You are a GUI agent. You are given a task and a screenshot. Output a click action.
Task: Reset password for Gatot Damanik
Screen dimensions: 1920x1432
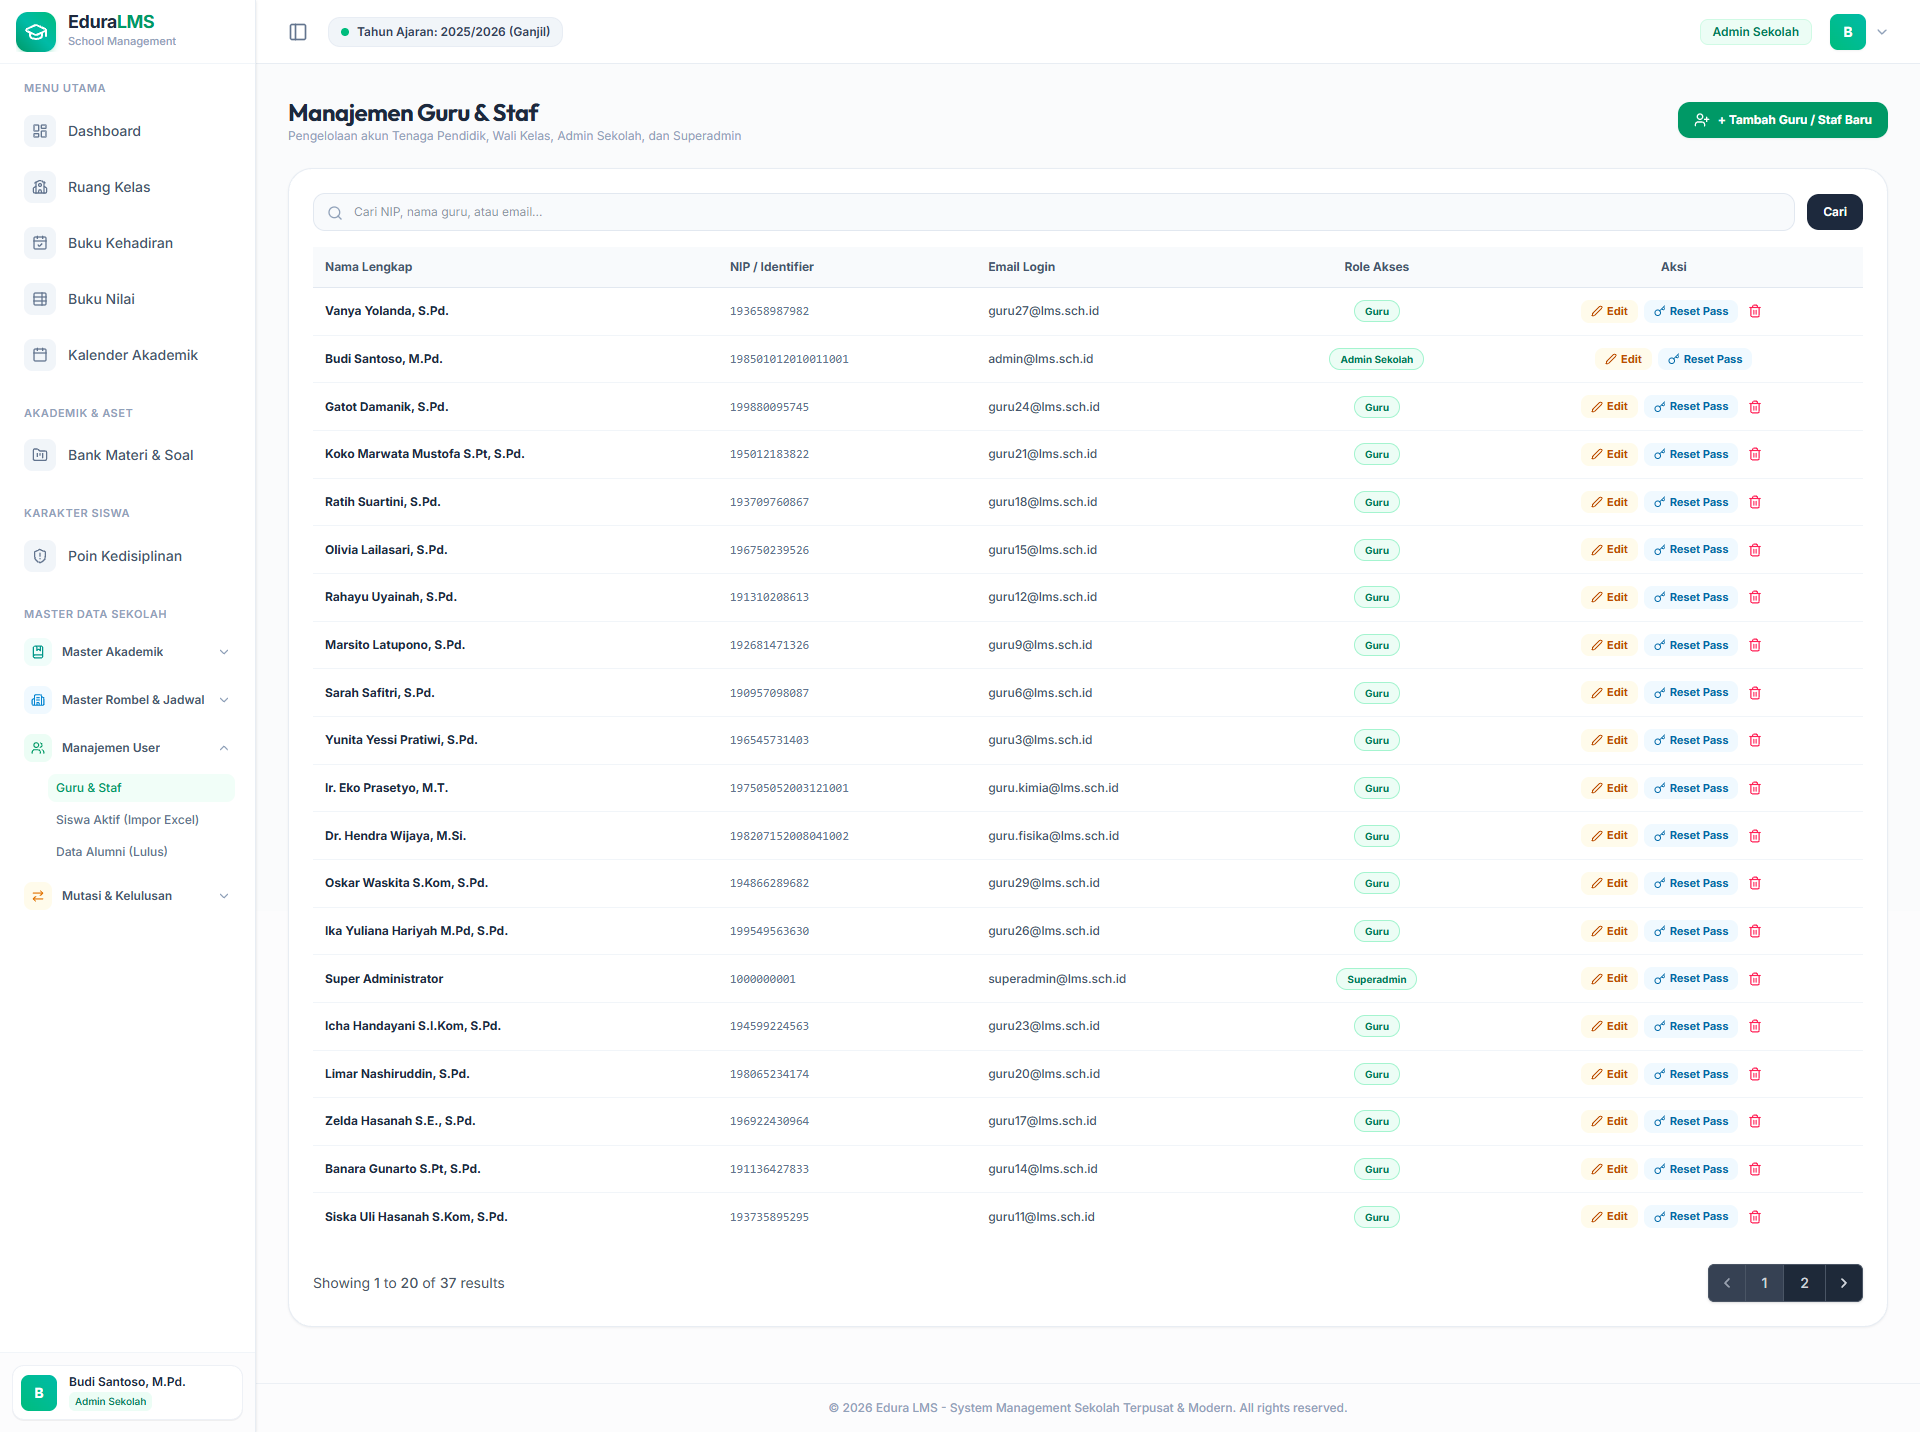[x=1690, y=407]
